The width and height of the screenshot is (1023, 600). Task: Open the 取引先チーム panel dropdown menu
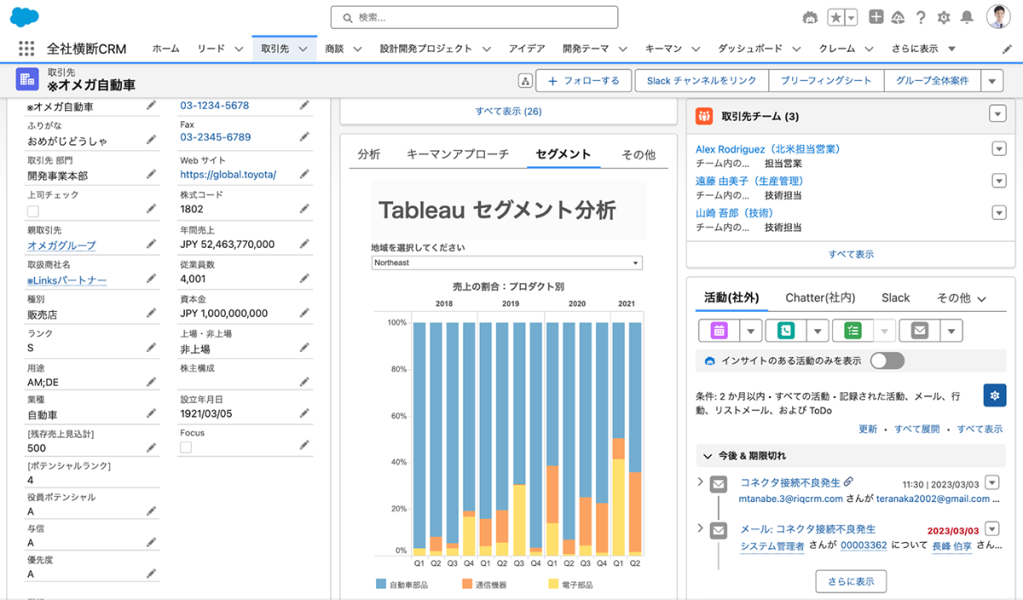click(998, 113)
